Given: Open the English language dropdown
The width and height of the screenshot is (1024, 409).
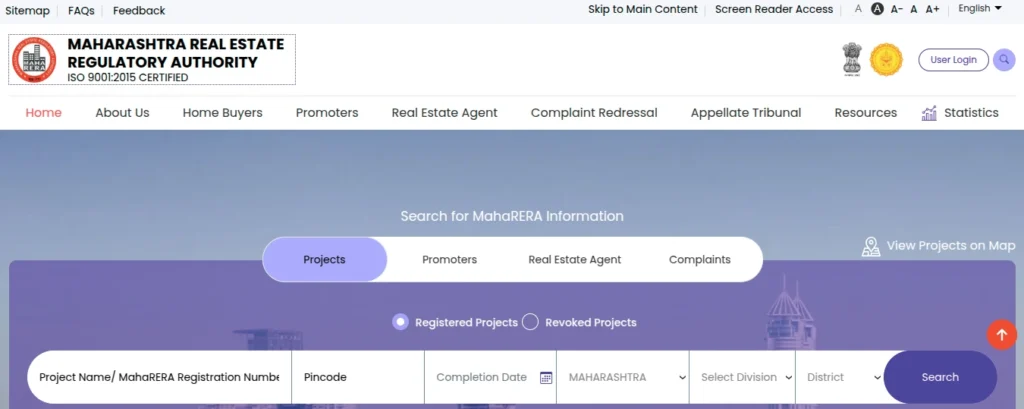Looking at the screenshot, I should (x=980, y=8).
